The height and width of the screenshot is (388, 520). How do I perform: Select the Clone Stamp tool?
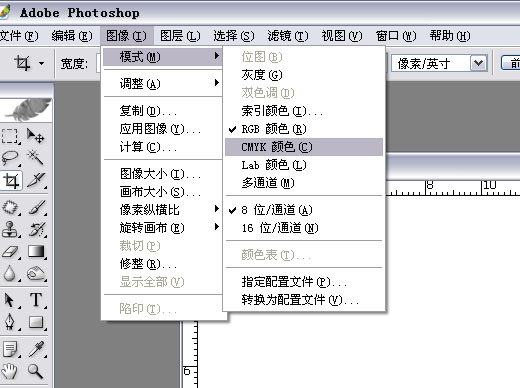(x=10, y=230)
